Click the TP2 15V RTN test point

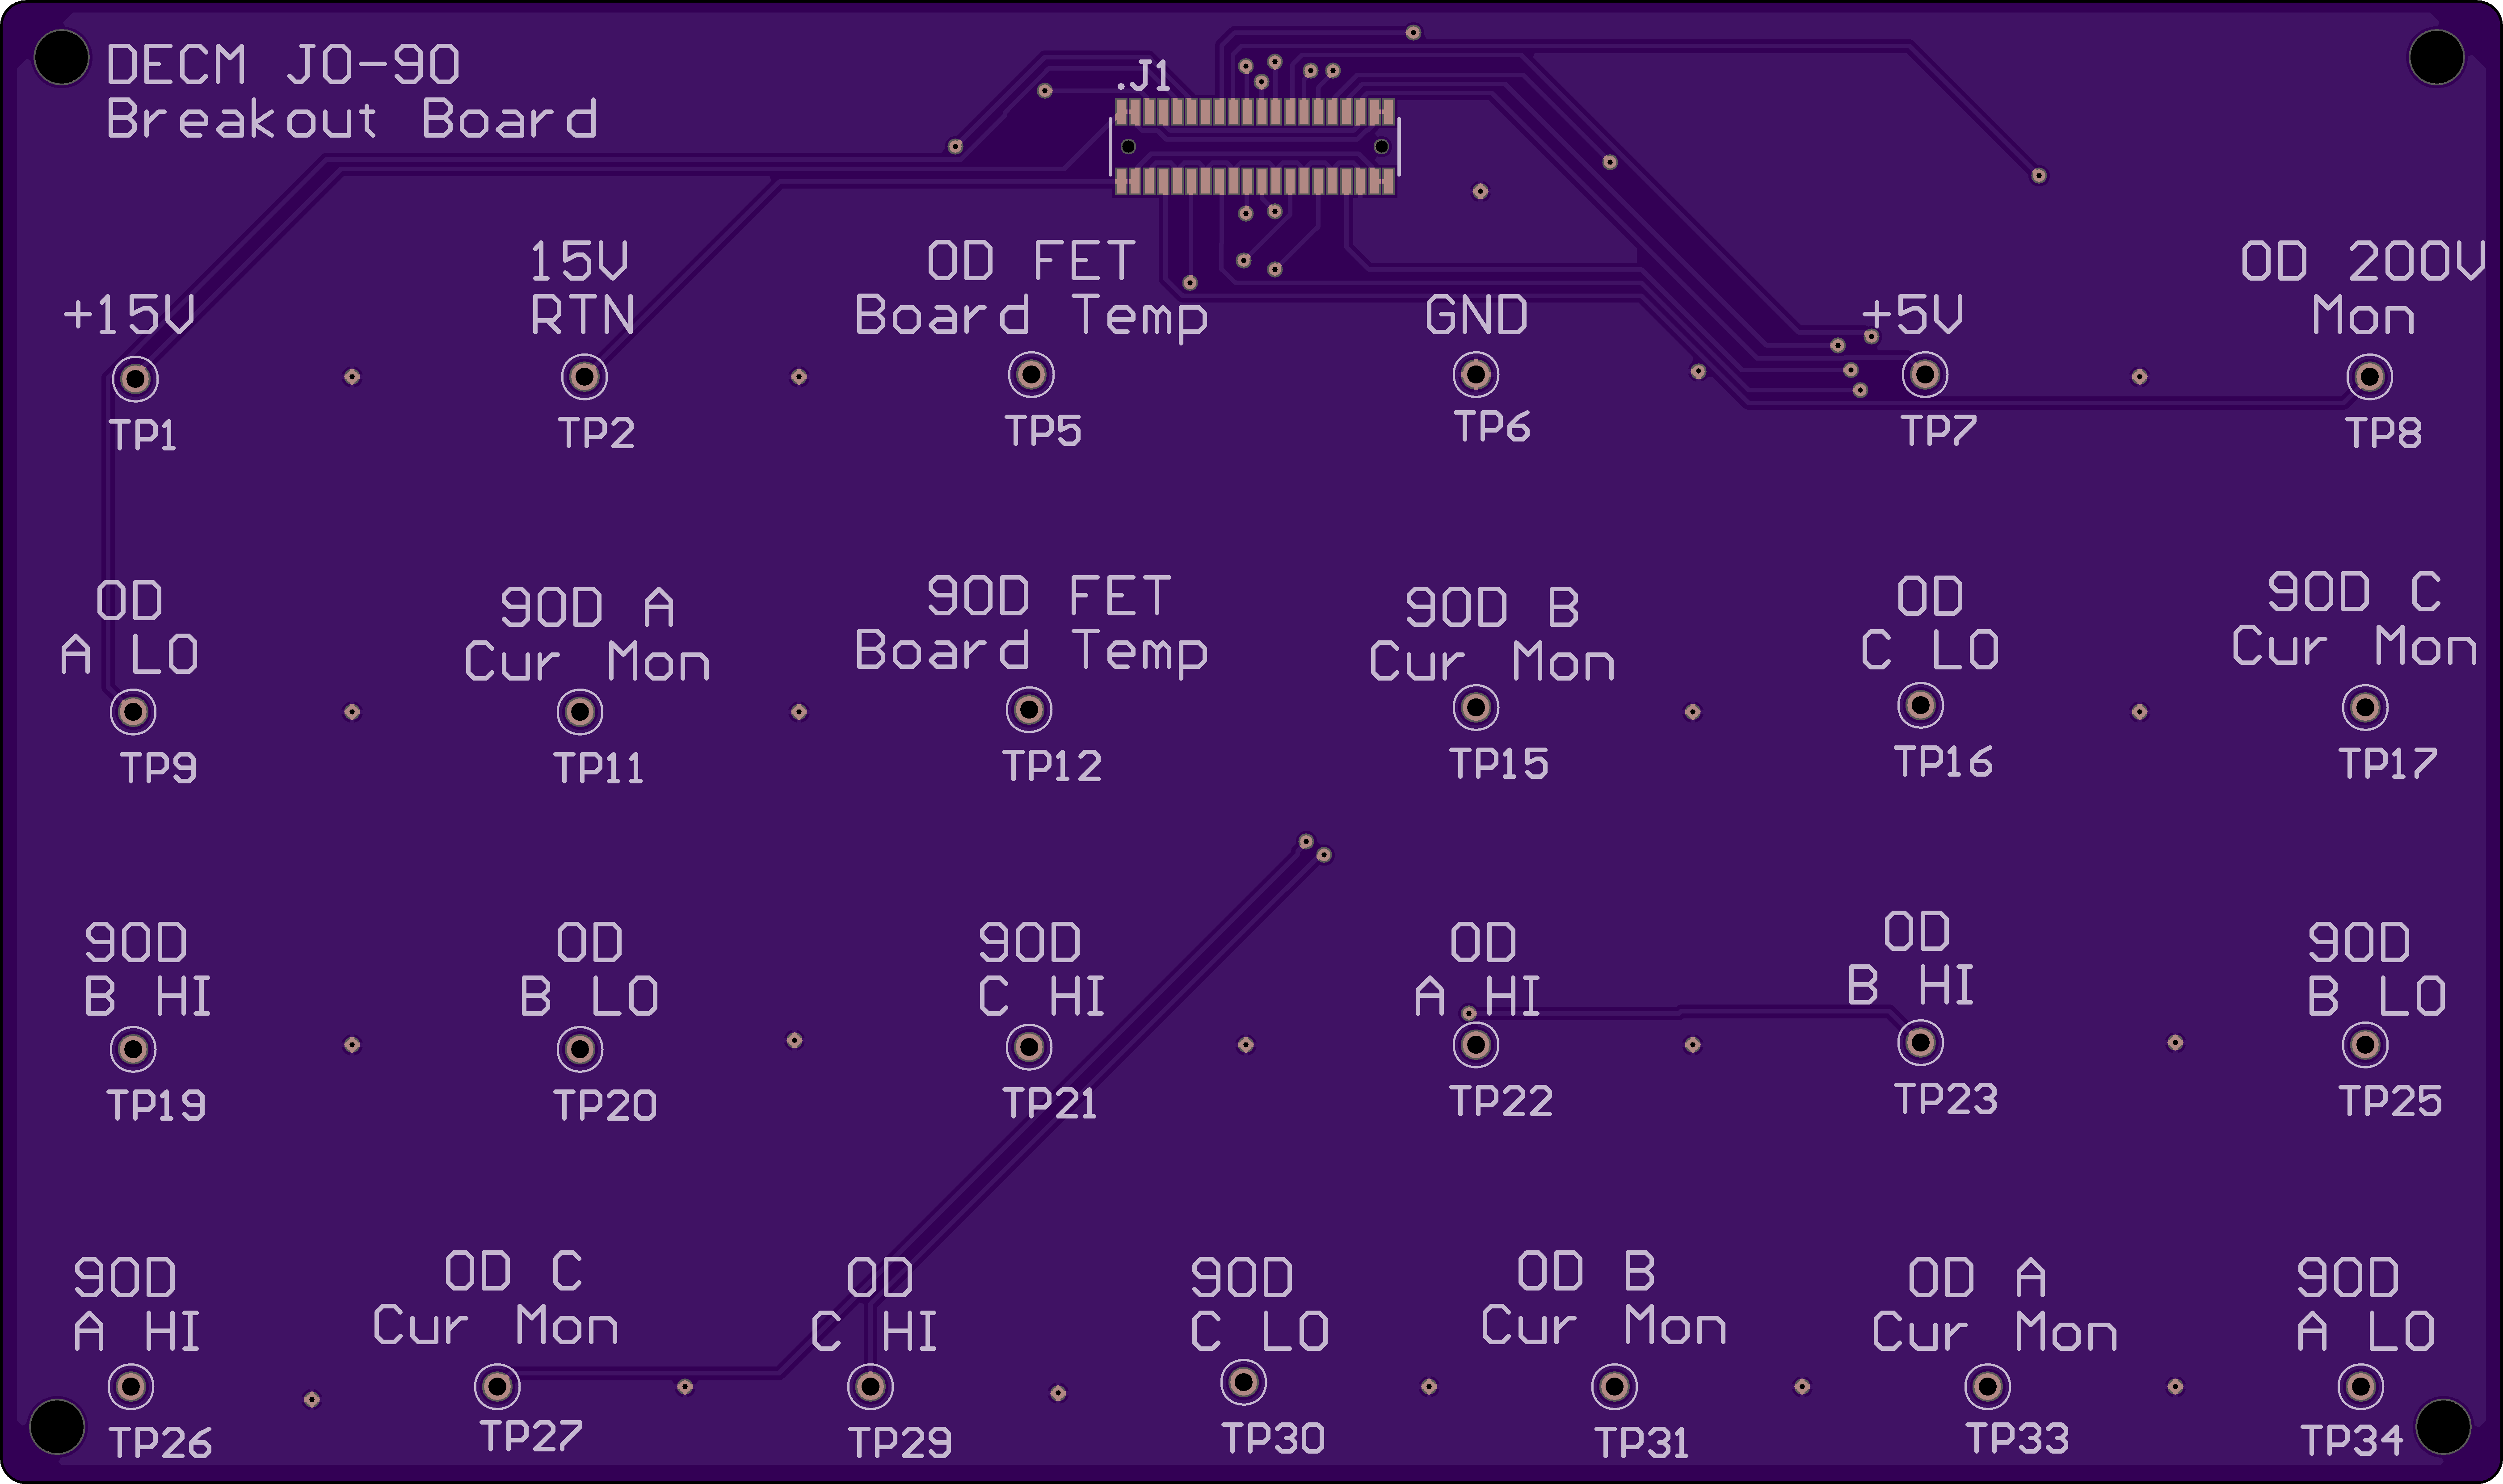point(585,377)
